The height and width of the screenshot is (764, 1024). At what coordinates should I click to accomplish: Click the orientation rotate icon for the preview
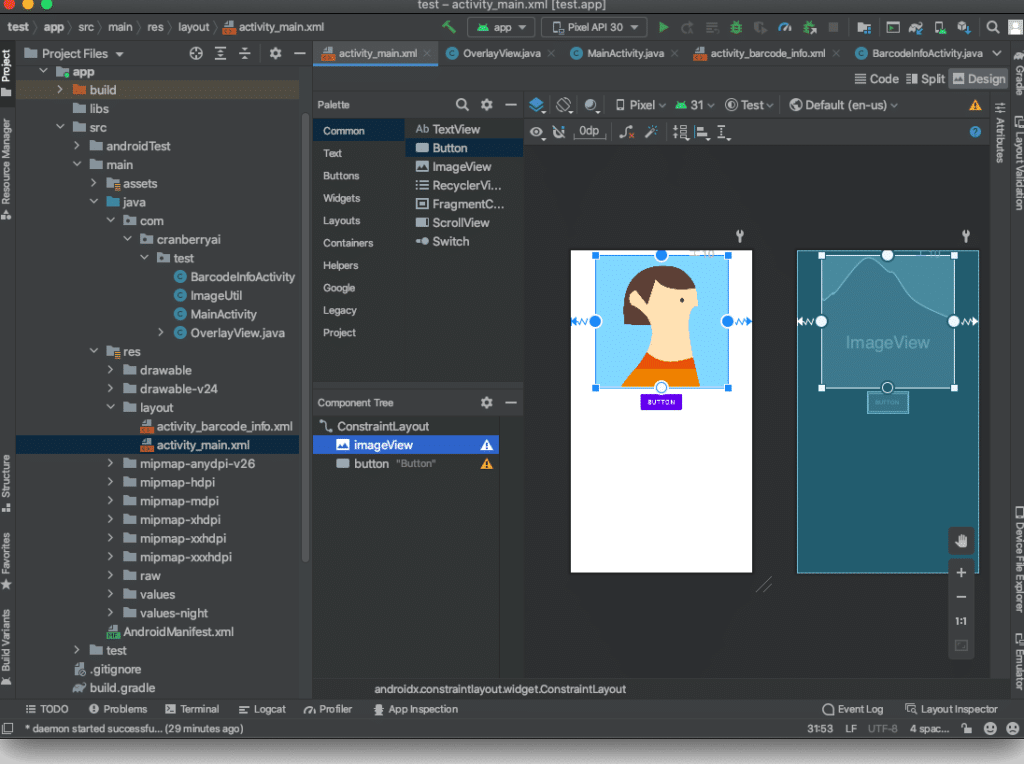point(564,105)
